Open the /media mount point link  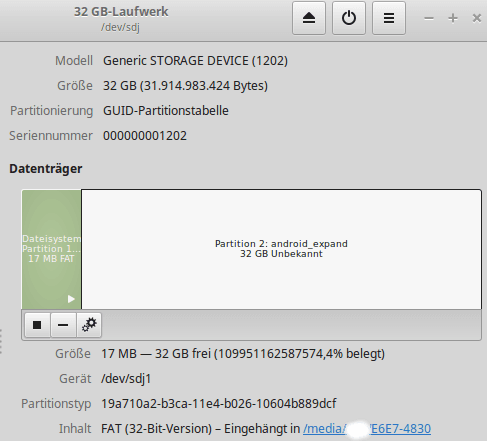(367, 429)
